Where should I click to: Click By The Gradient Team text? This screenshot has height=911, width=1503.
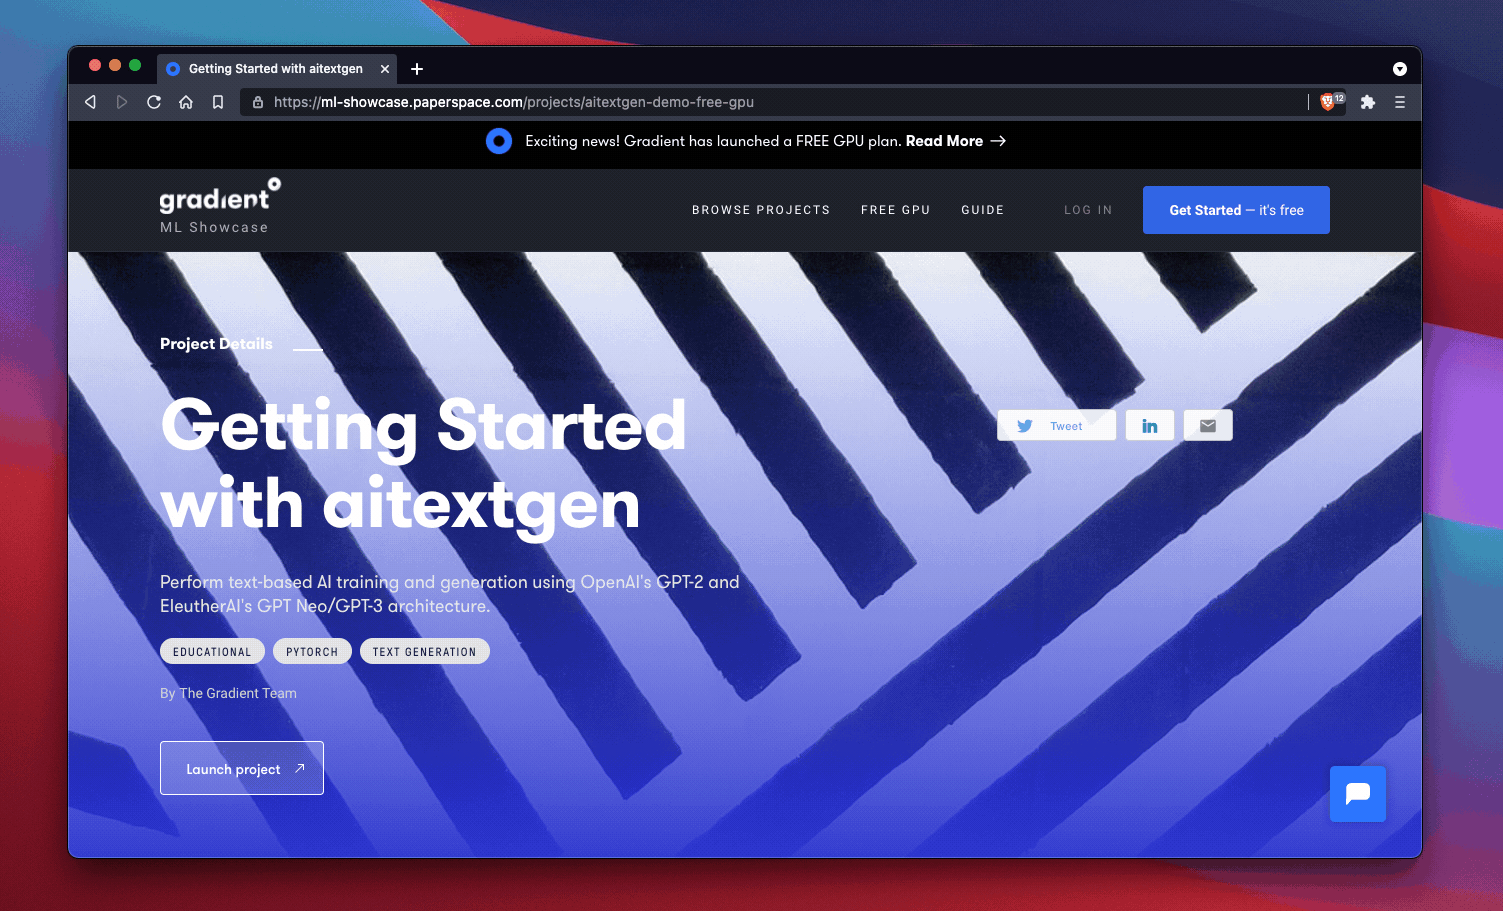point(228,693)
